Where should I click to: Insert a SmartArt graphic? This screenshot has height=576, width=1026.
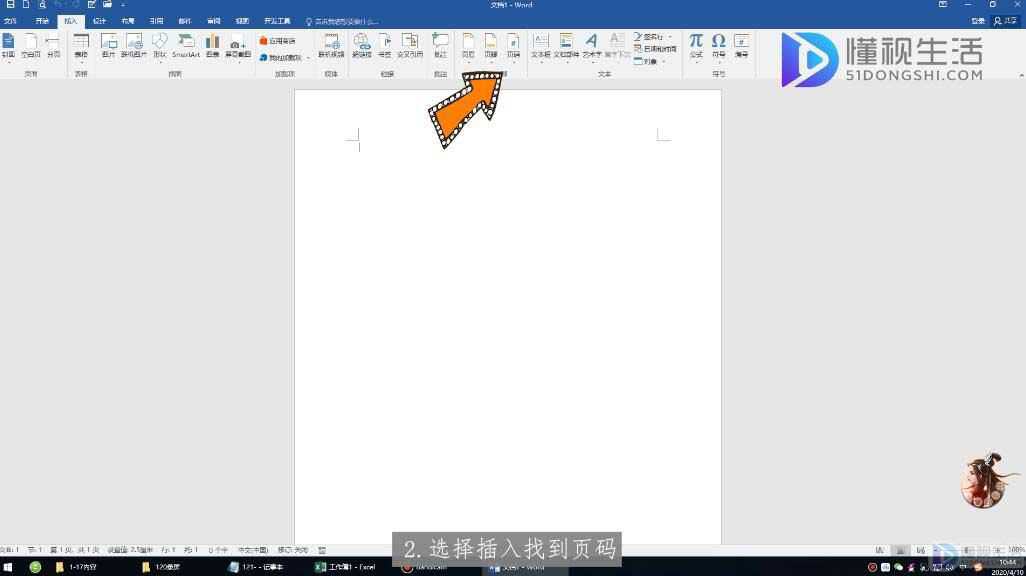coord(186,46)
